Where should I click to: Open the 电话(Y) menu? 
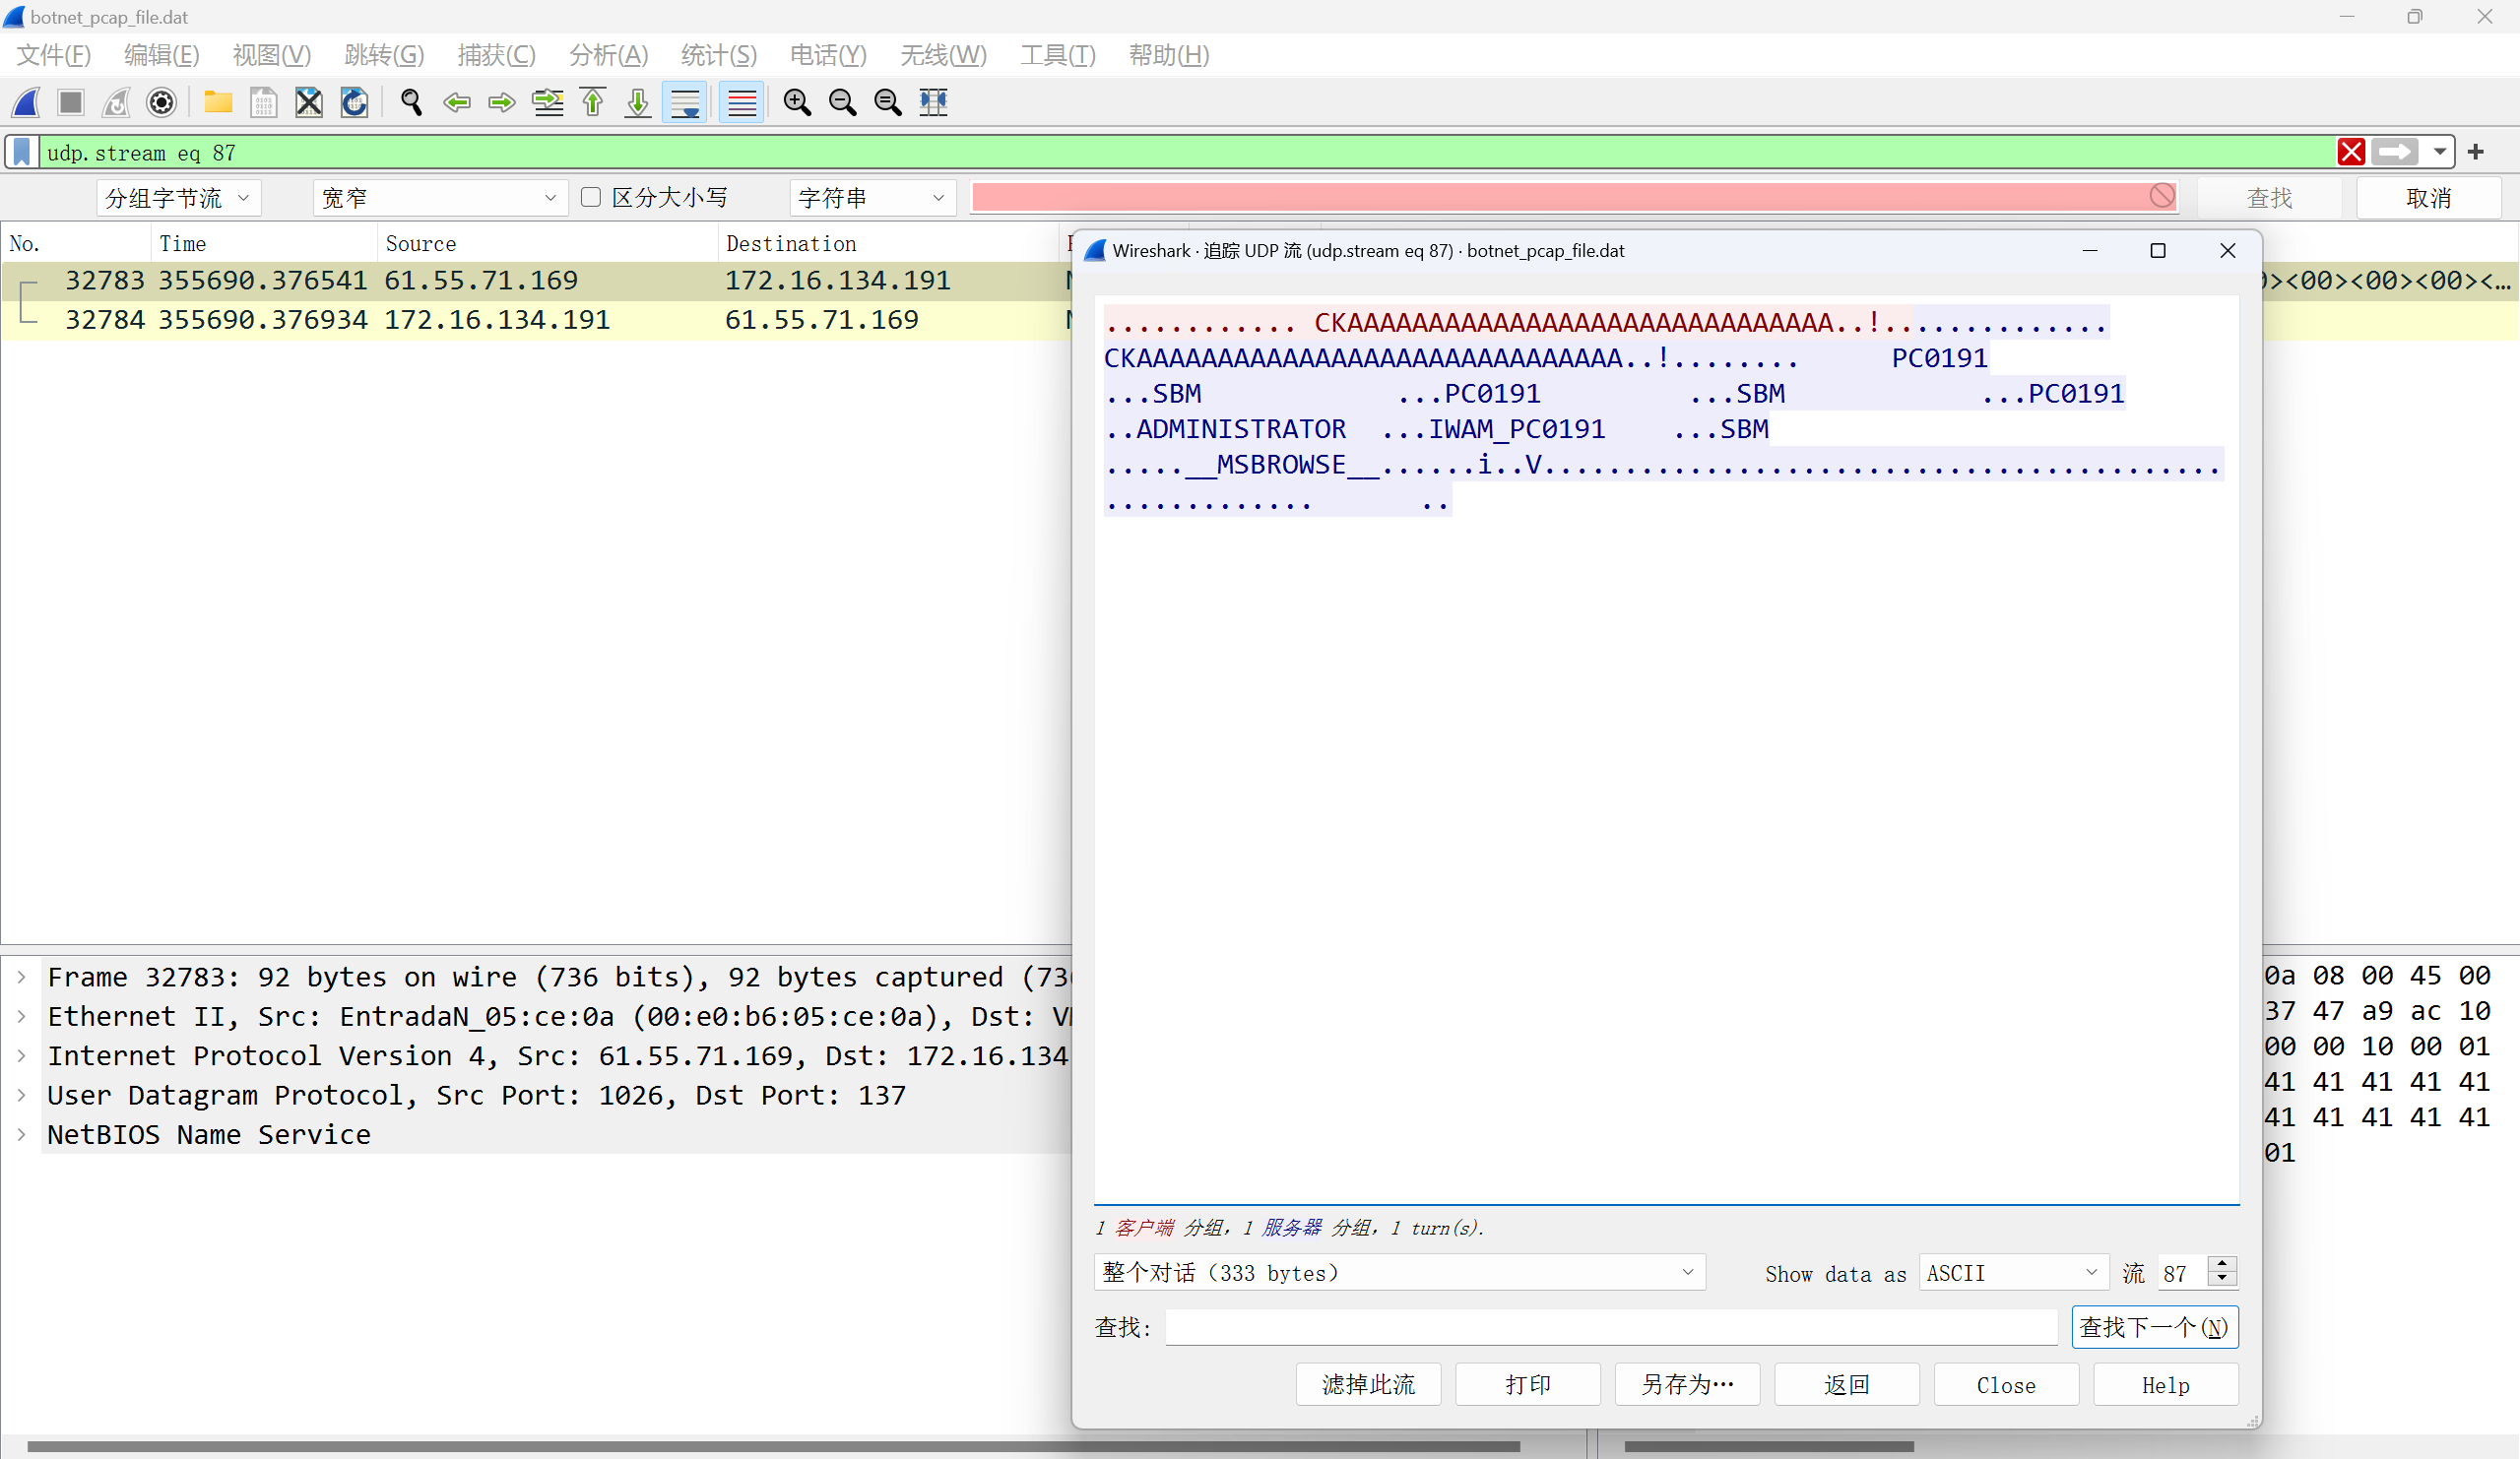point(828,55)
